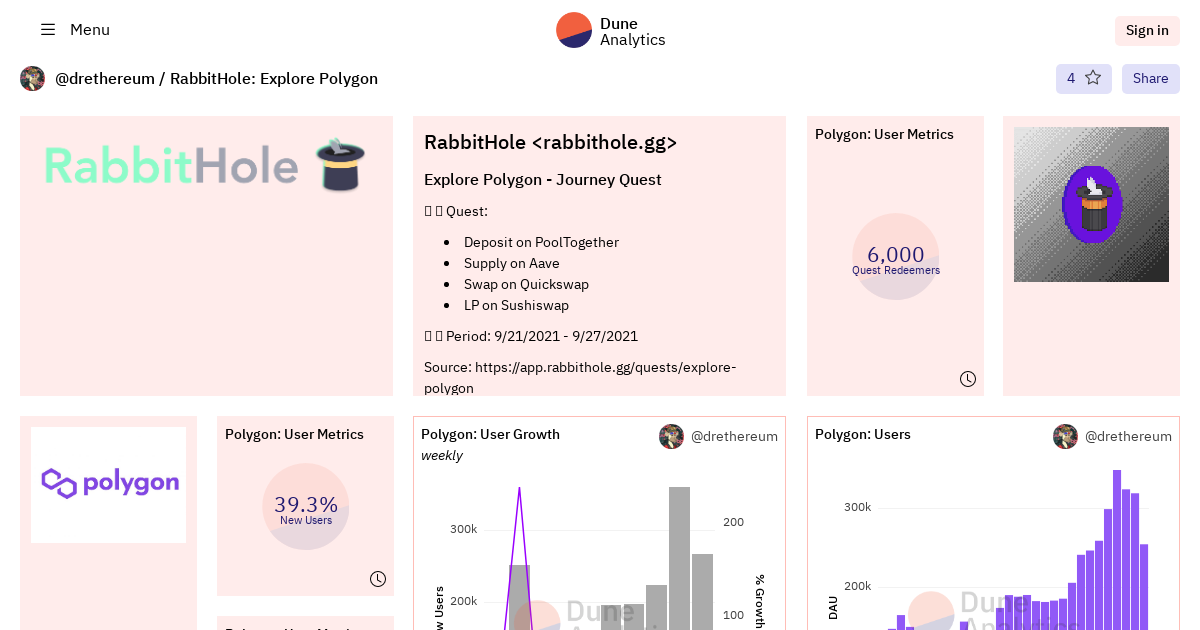Click the 6,000 Quest Redeemers counter
This screenshot has height=630, width=1200.
click(896, 257)
